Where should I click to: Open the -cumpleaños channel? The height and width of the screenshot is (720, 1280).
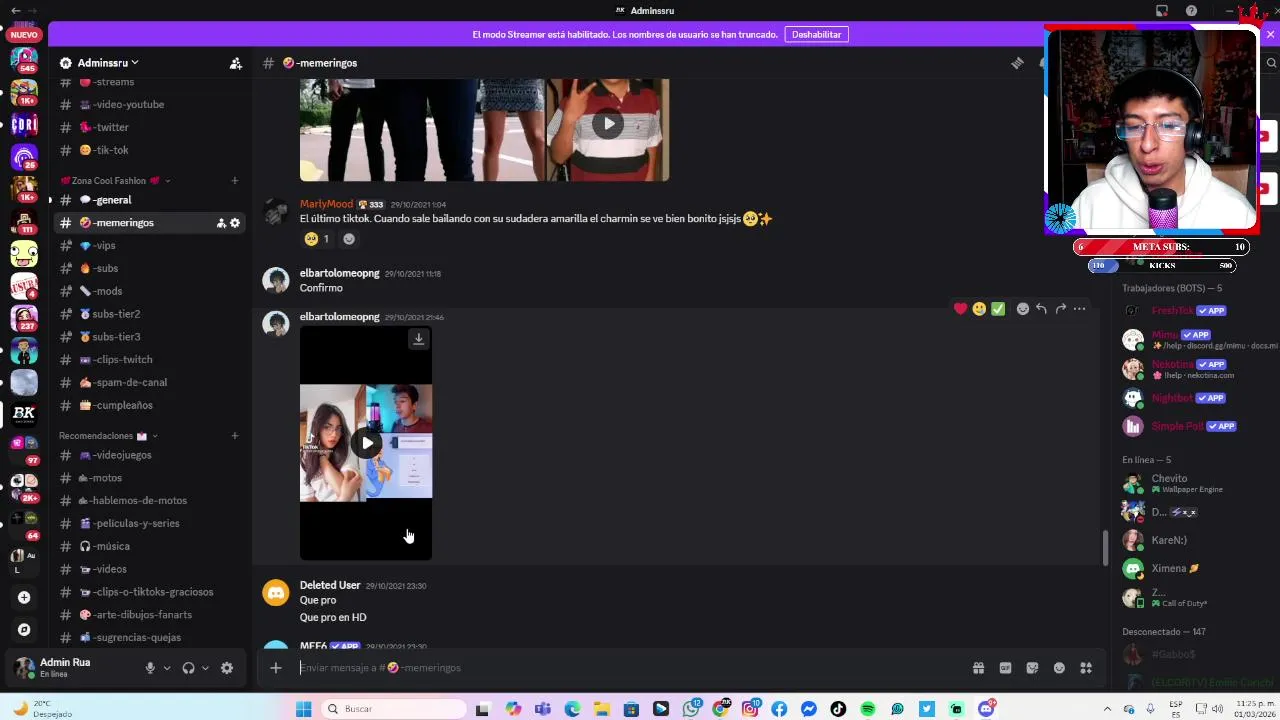[150, 405]
